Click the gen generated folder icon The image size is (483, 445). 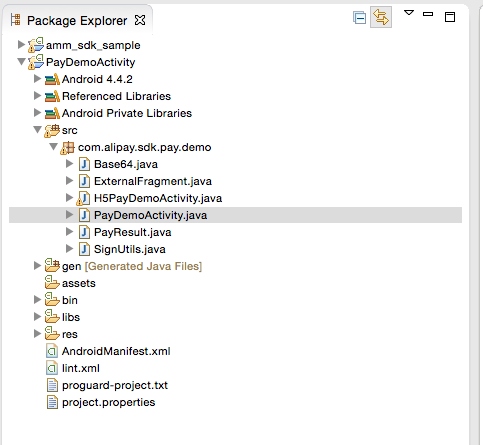pos(52,266)
